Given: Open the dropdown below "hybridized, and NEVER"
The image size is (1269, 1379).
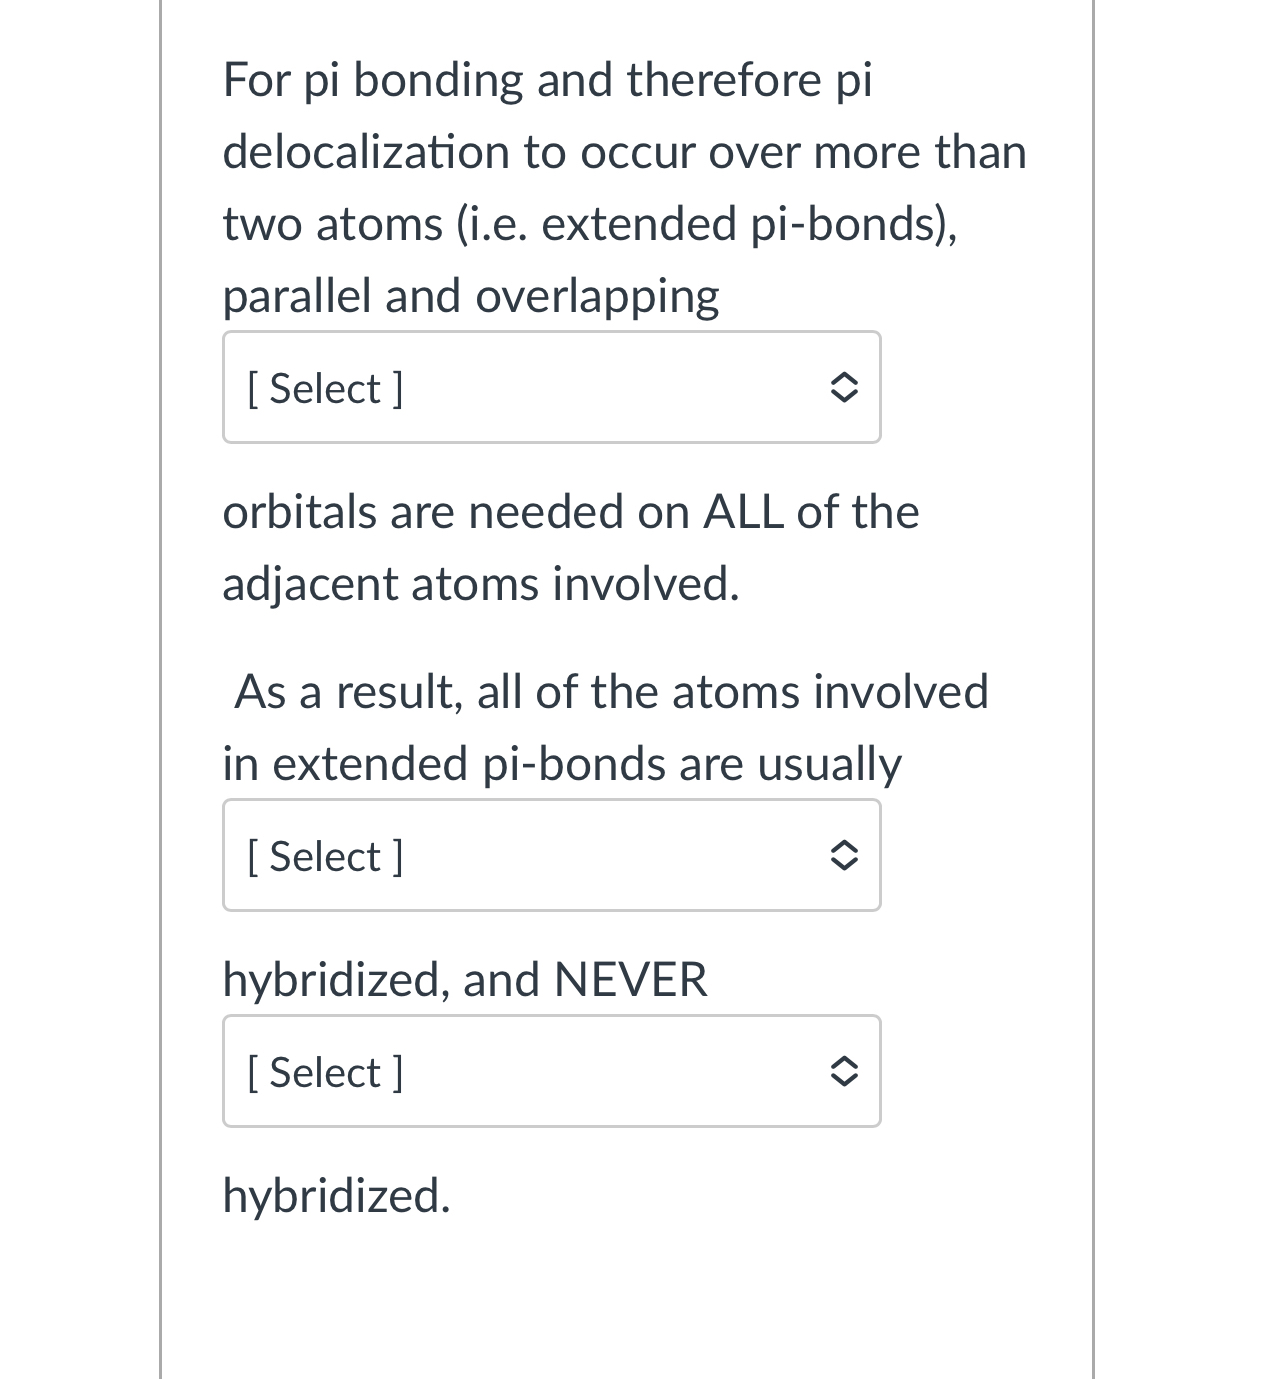Looking at the screenshot, I should (551, 1071).
